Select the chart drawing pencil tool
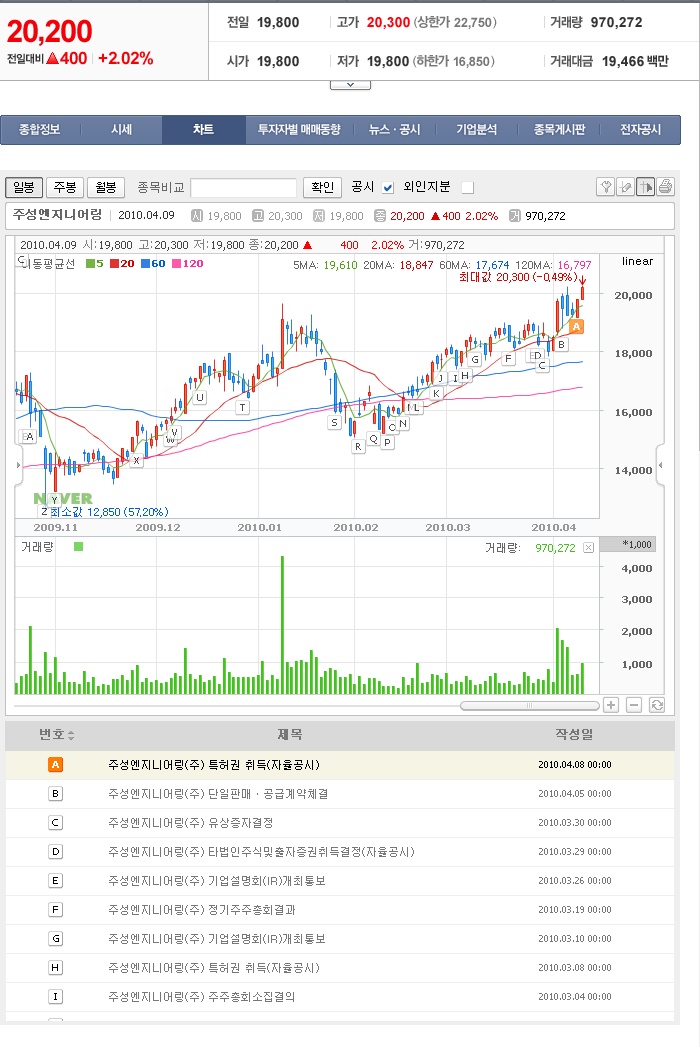Image resolution: width=700 pixels, height=1047 pixels. [x=625, y=187]
